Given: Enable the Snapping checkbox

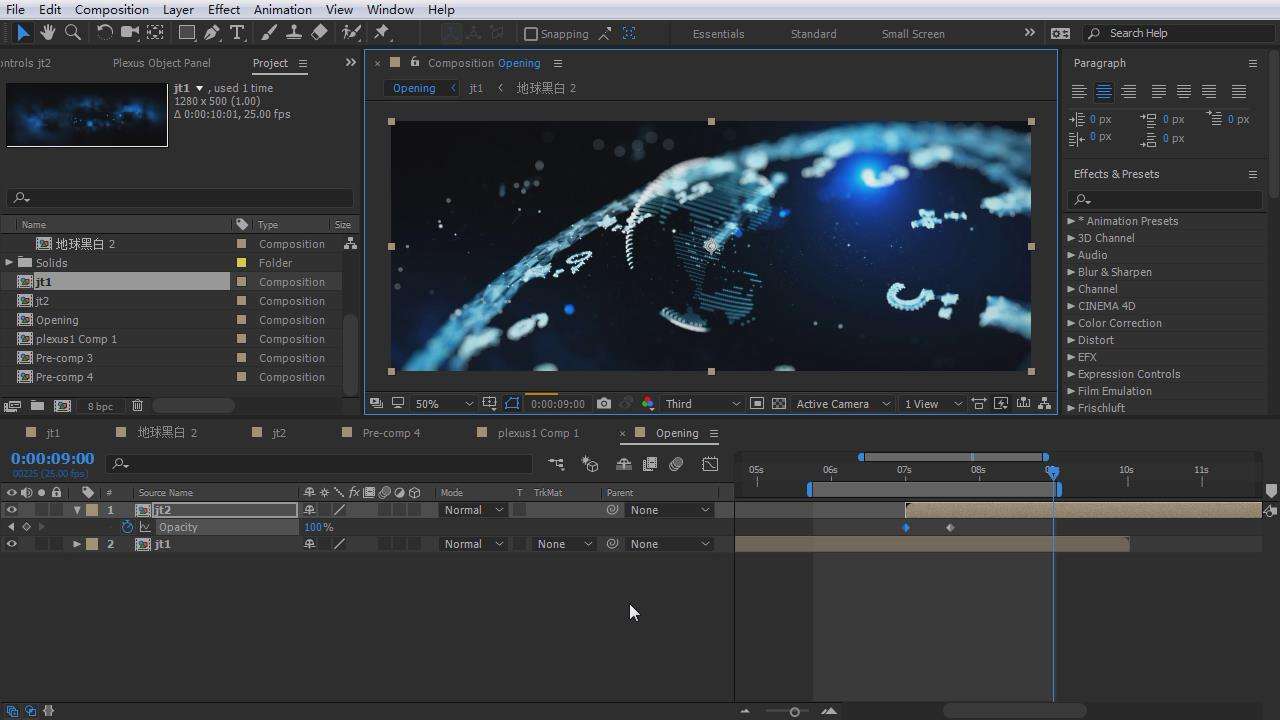Looking at the screenshot, I should [x=531, y=34].
